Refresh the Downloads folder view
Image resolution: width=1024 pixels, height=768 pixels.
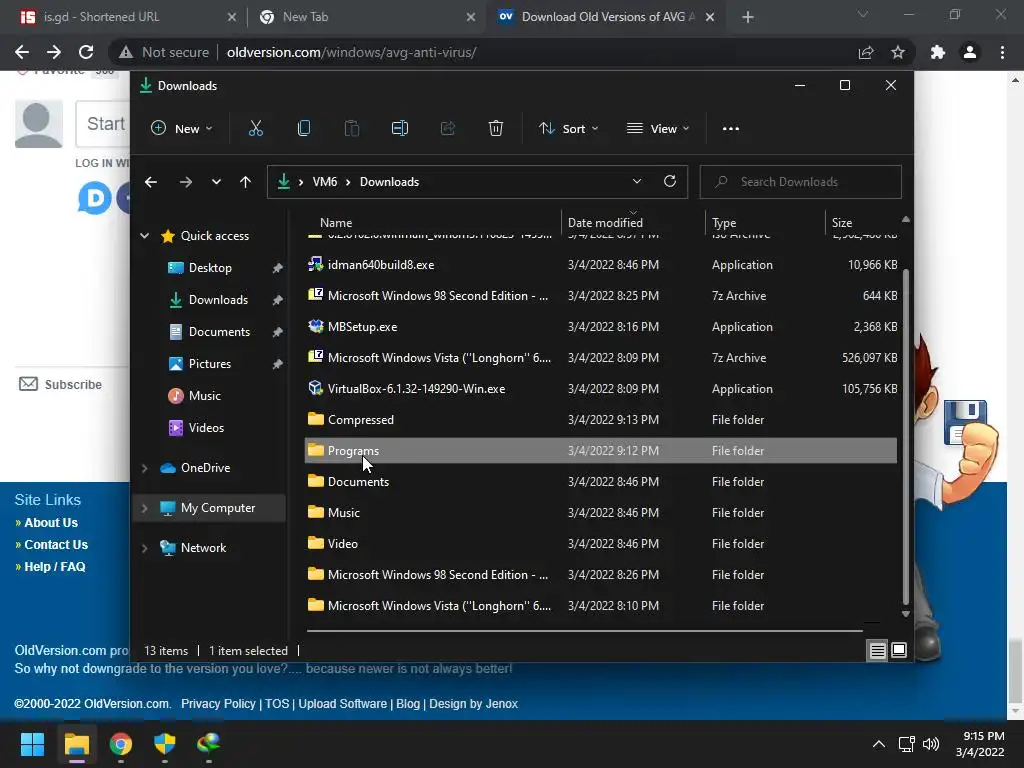pos(669,182)
